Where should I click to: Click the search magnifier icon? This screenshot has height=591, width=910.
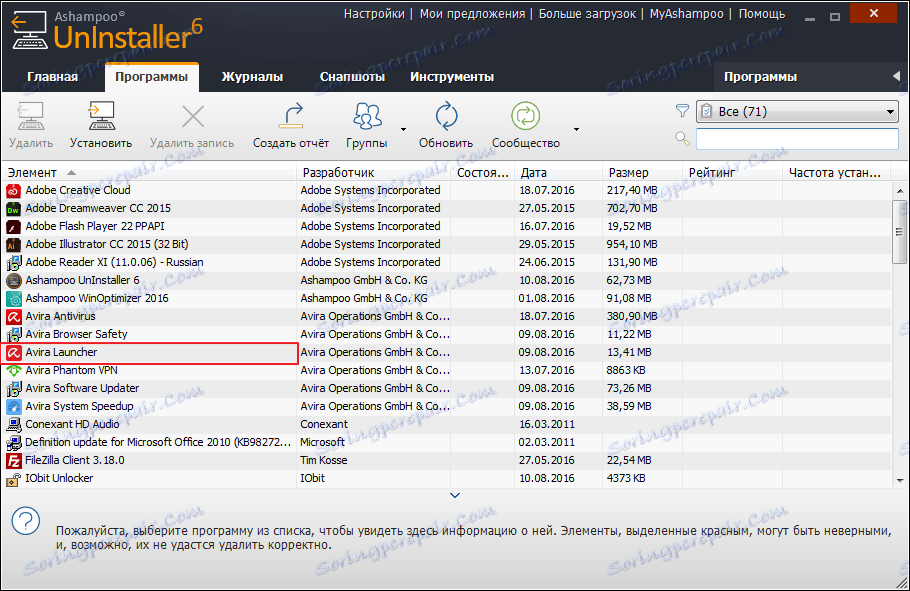click(x=682, y=138)
